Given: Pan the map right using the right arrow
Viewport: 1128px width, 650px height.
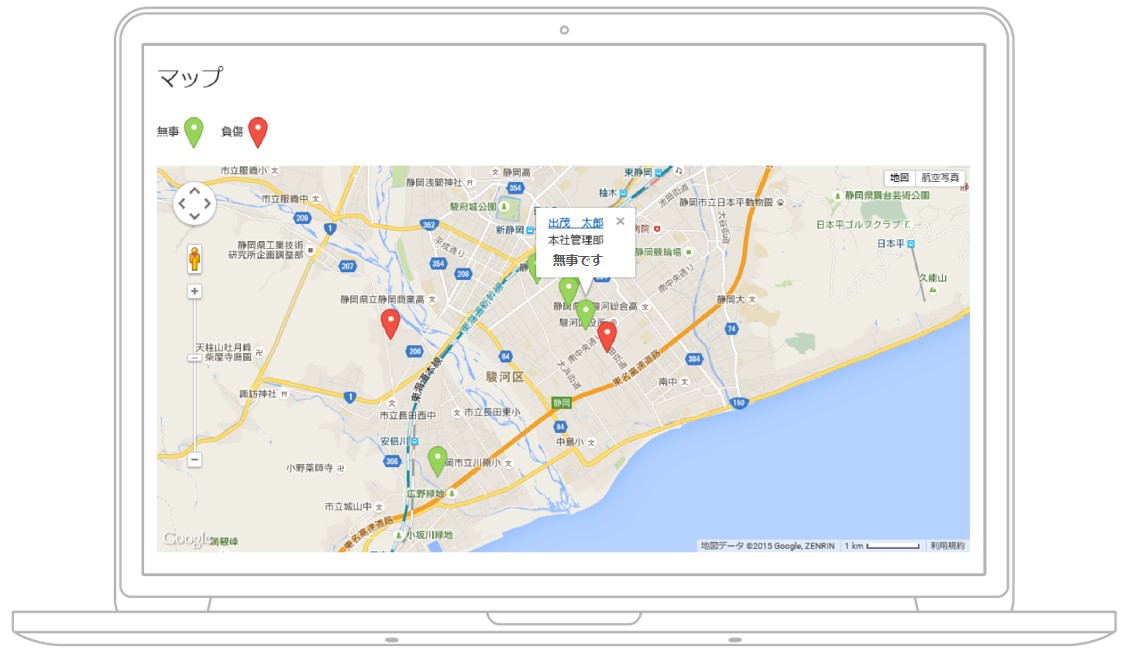Looking at the screenshot, I should click(x=207, y=203).
